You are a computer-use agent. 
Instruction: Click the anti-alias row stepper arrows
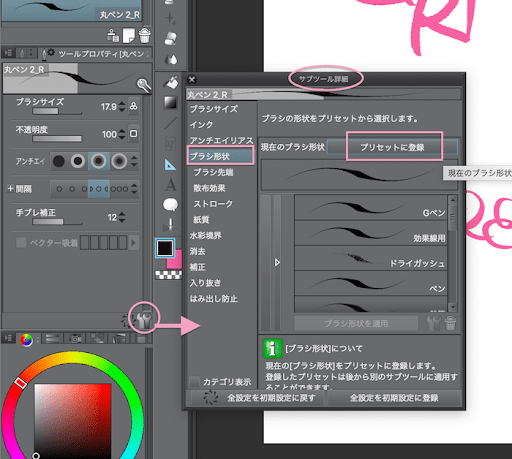(134, 161)
